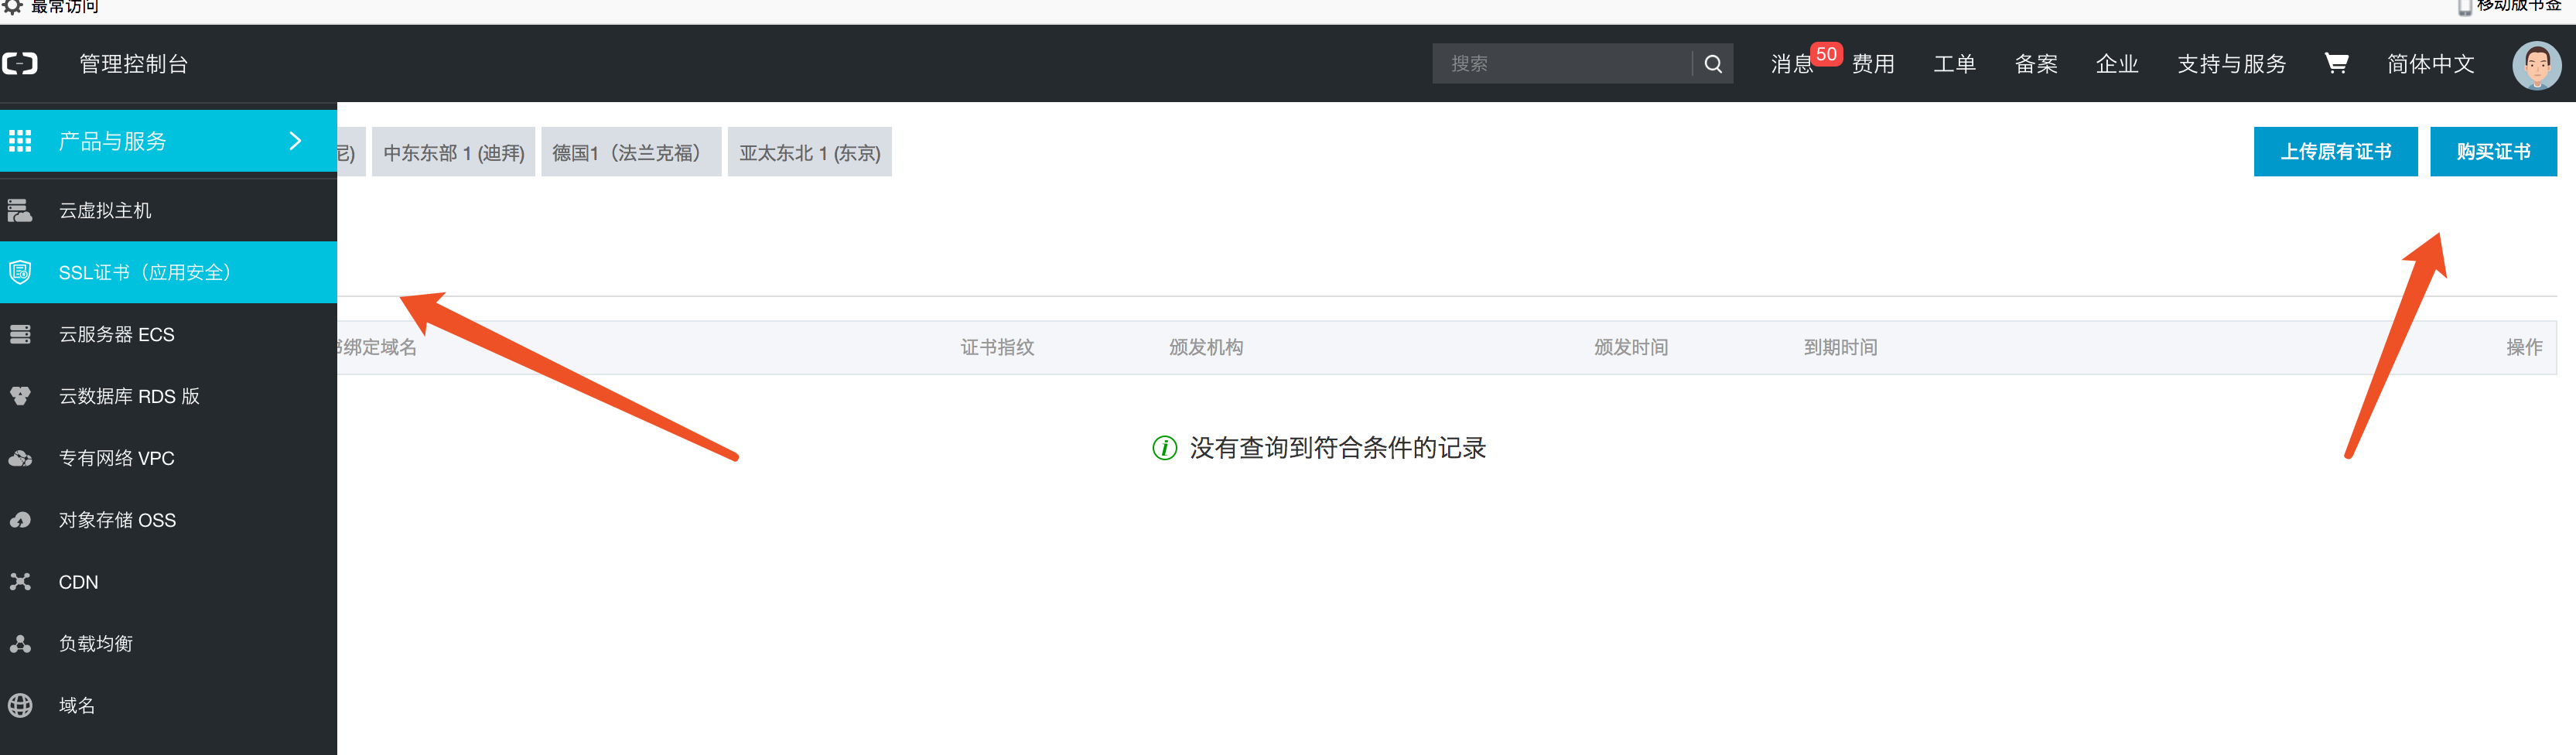Open 支持与服务 menu
The image size is (2576, 755).
point(2232,64)
